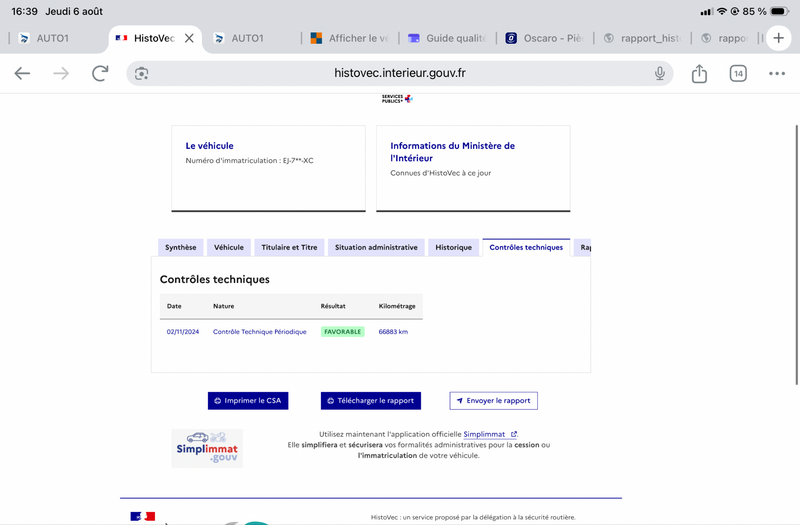This screenshot has width=800, height=525.
Task: Tap the Wi-Fi status icon
Action: (x=721, y=11)
